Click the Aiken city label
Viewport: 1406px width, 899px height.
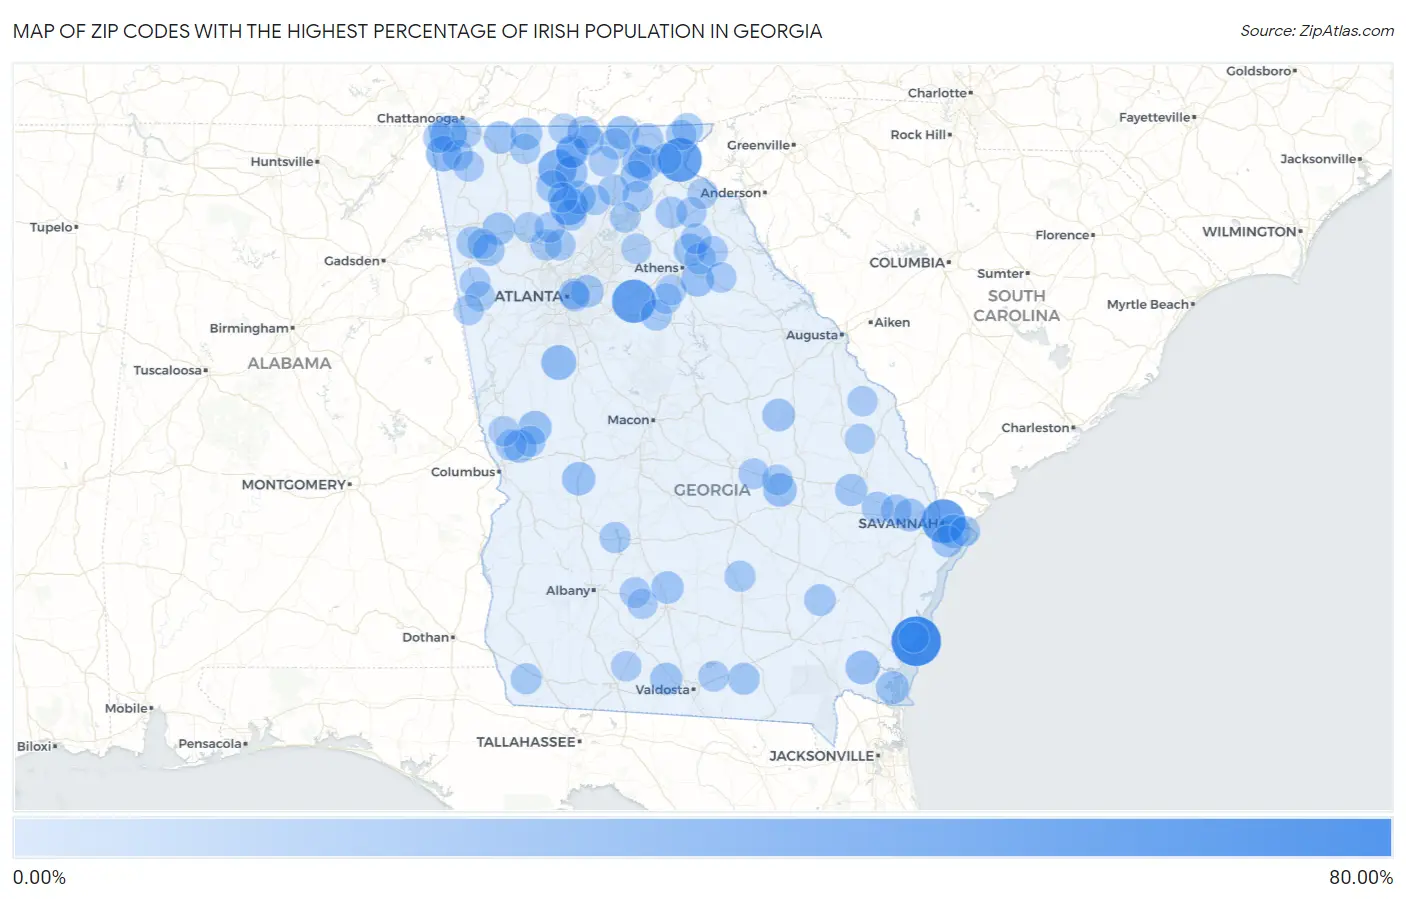pos(892,323)
